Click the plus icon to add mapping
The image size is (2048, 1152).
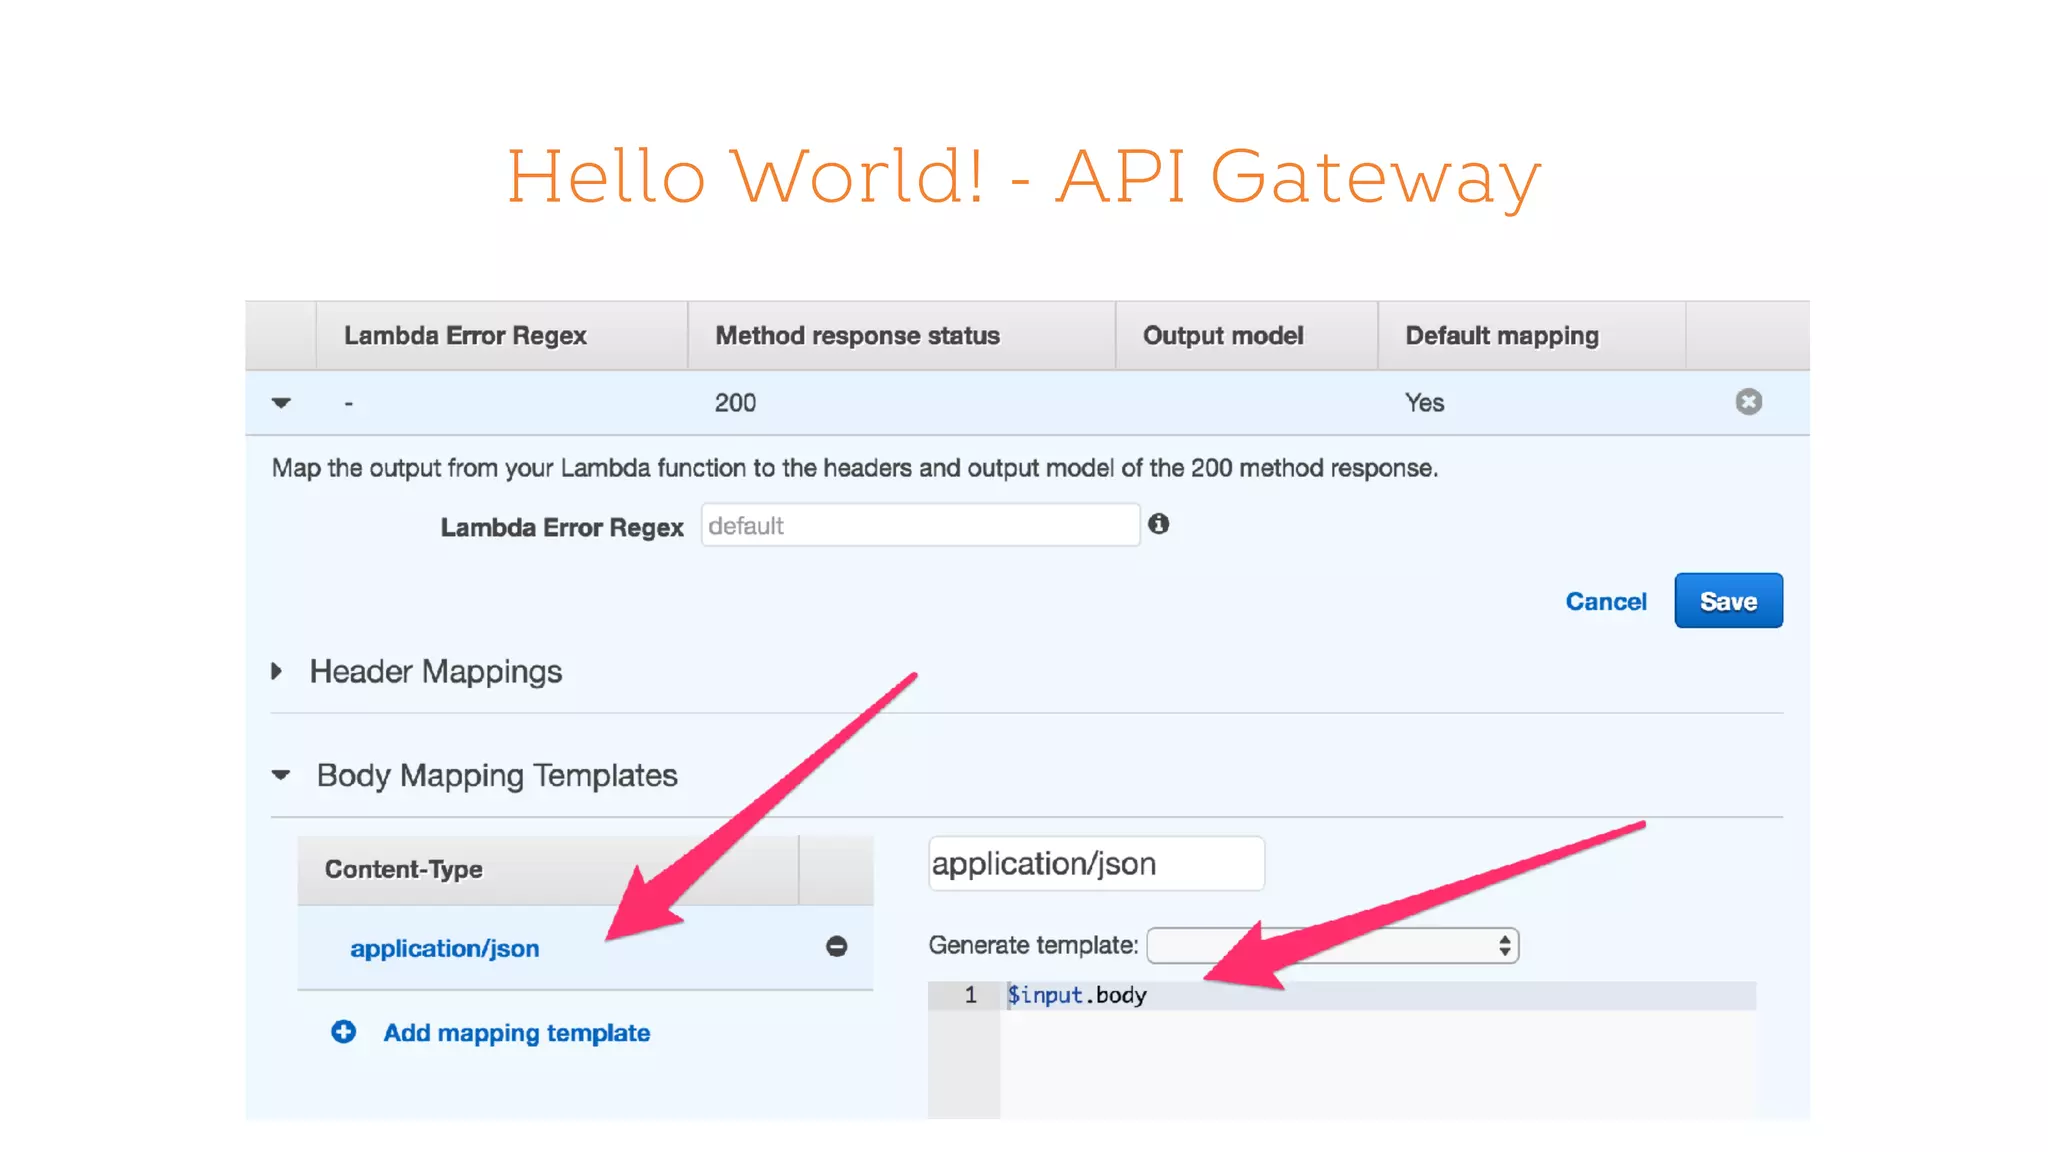tap(343, 1032)
